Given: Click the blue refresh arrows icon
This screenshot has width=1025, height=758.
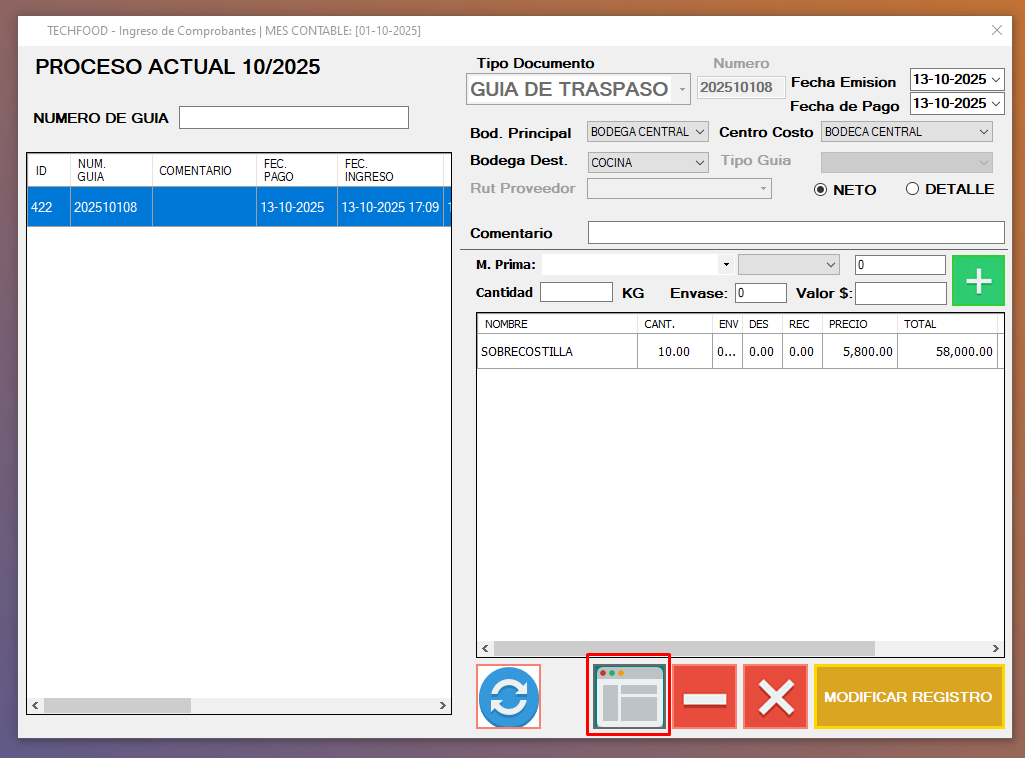Looking at the screenshot, I should coord(509,696).
